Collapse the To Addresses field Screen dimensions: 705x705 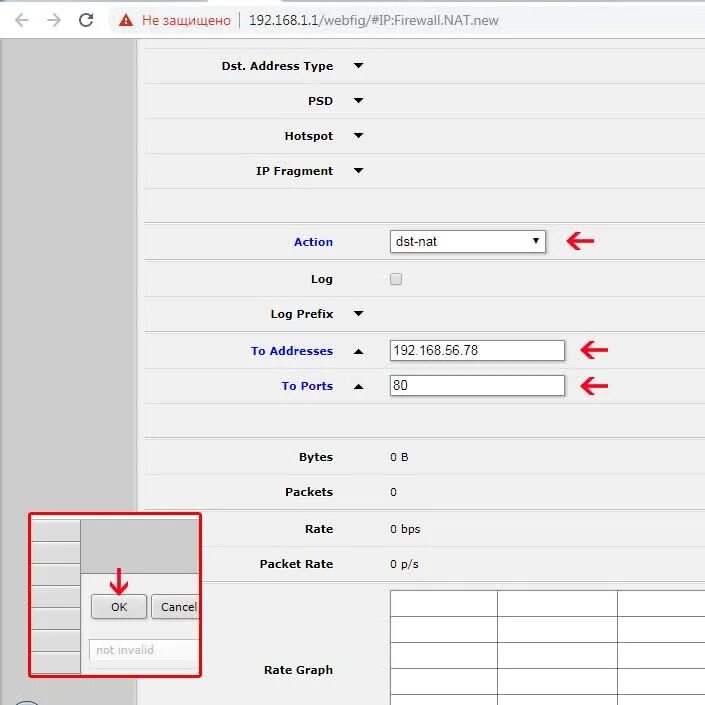(358, 351)
